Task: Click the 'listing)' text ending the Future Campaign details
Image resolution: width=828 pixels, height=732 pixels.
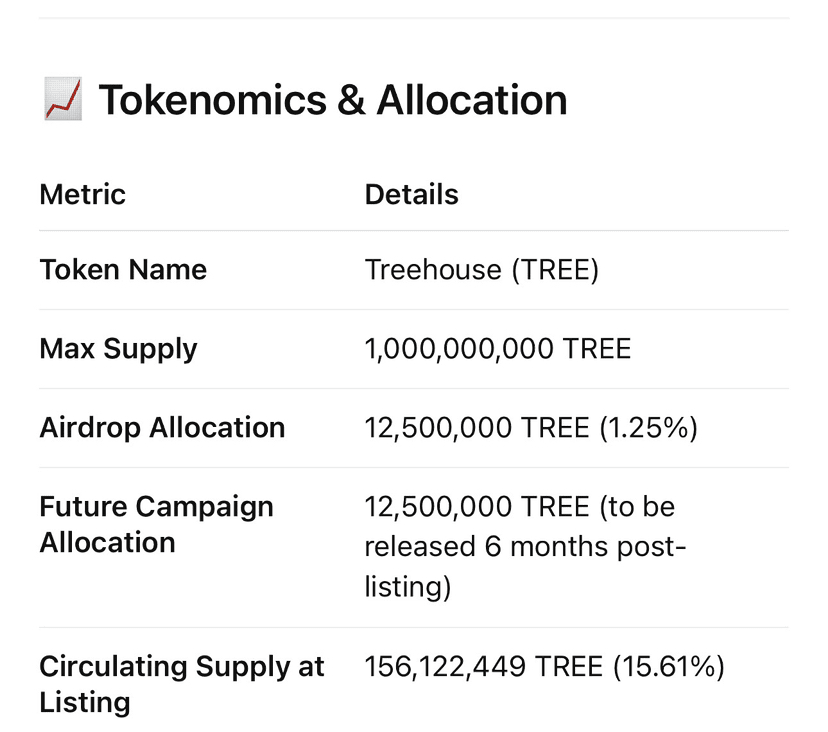Action: coord(407,586)
